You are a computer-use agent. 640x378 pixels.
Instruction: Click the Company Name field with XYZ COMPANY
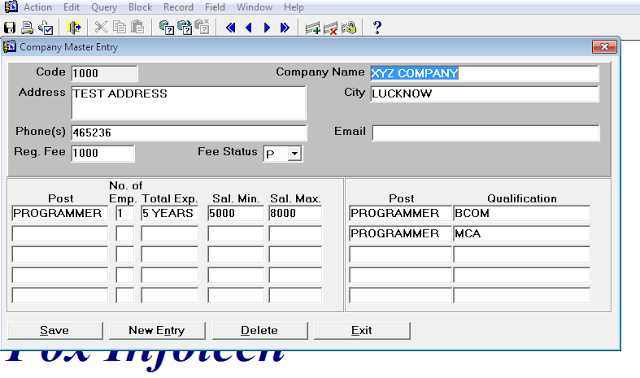(x=484, y=73)
